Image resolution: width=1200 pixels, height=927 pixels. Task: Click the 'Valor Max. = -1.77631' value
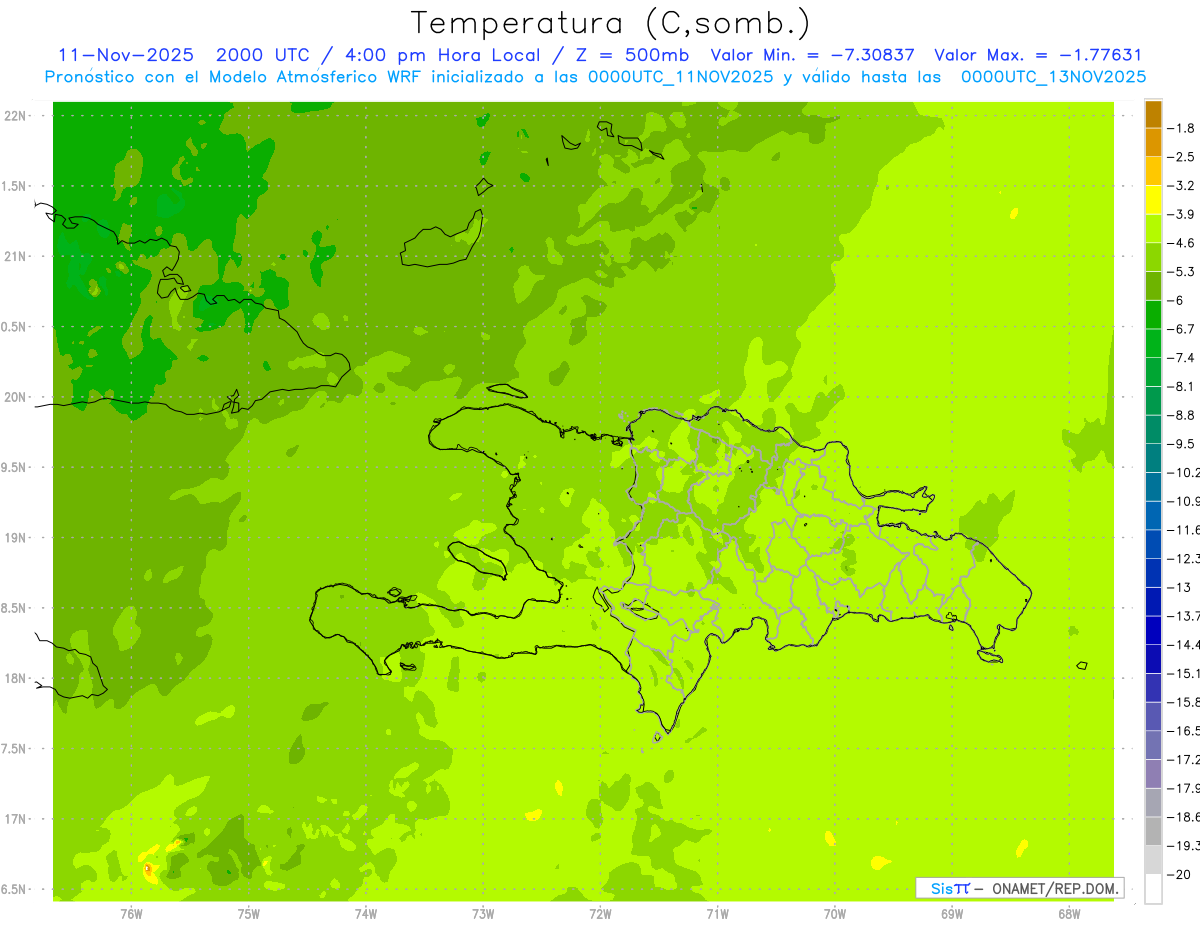(x=1038, y=55)
